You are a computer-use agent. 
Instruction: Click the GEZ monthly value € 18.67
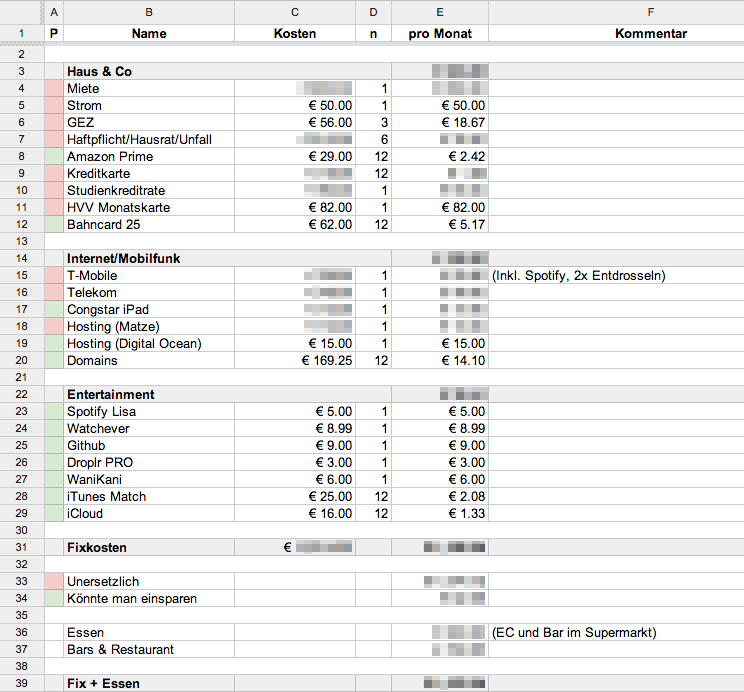click(440, 122)
